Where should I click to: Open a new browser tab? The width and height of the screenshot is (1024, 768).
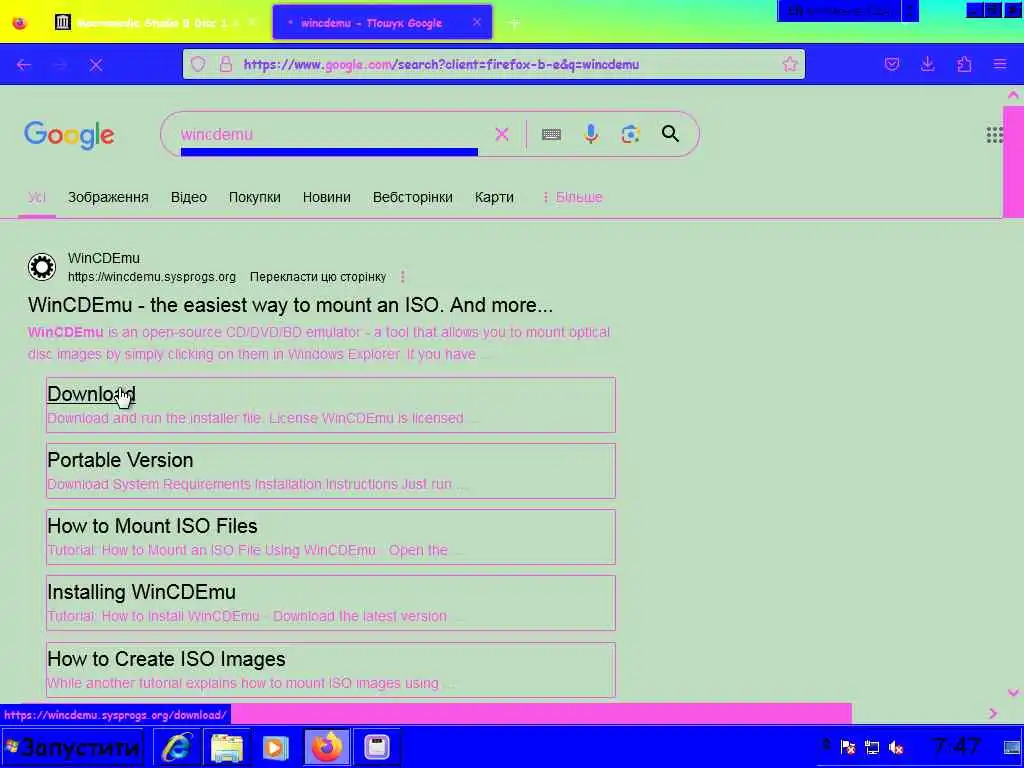515,24
